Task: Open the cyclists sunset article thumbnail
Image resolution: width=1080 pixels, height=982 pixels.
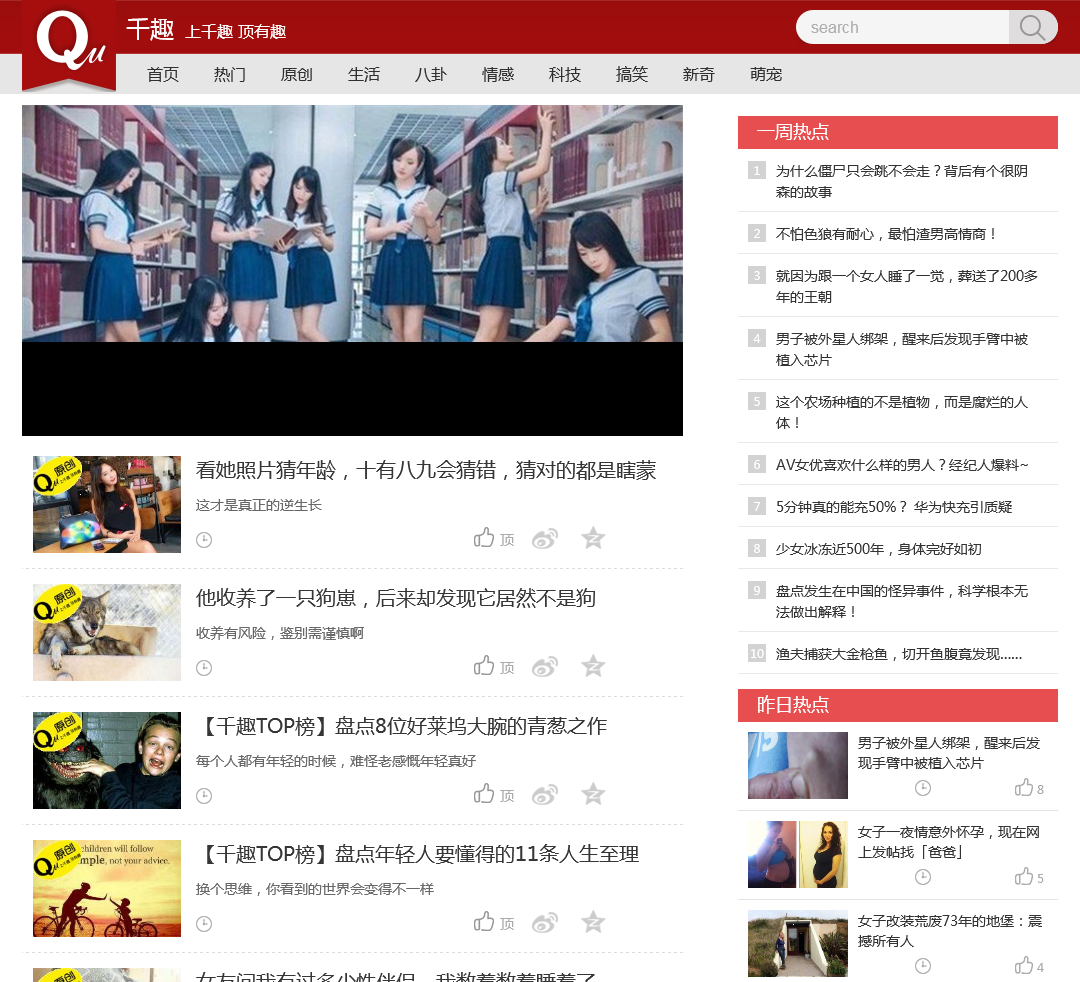Action: click(x=107, y=888)
